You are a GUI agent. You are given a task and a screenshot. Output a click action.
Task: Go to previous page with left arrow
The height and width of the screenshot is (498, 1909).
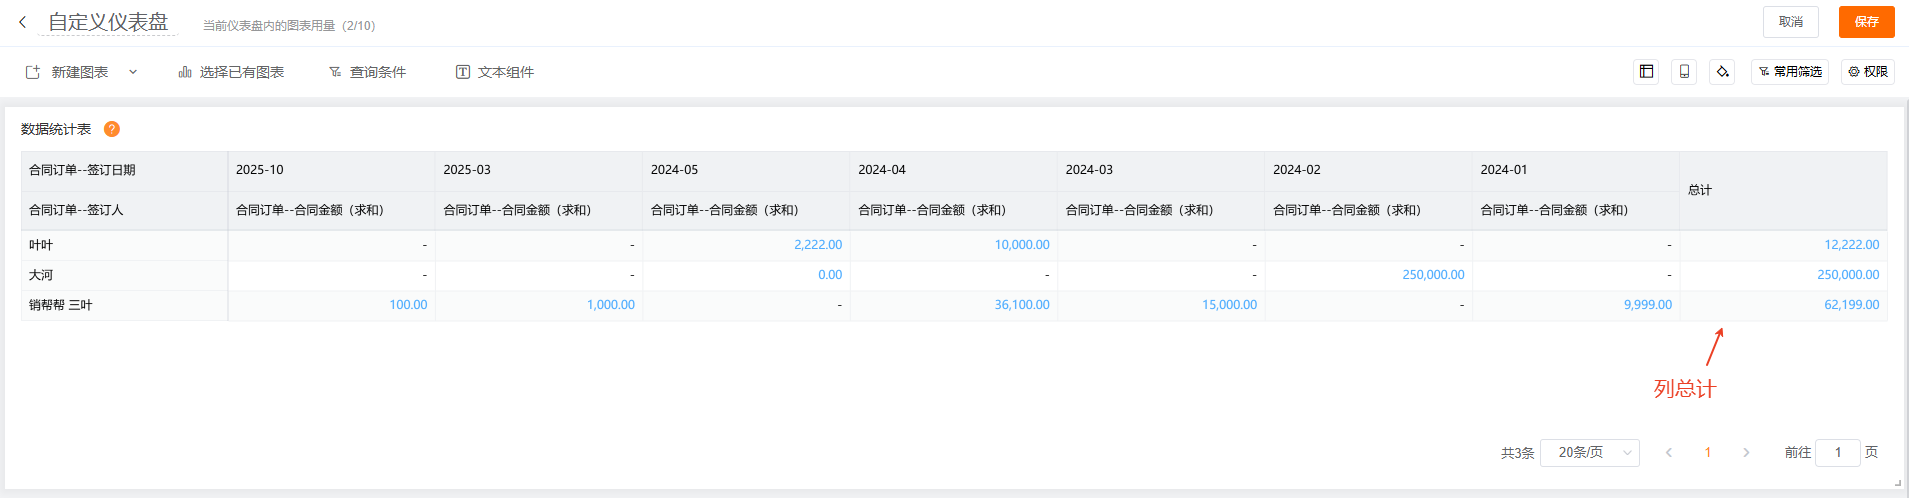point(1668,453)
